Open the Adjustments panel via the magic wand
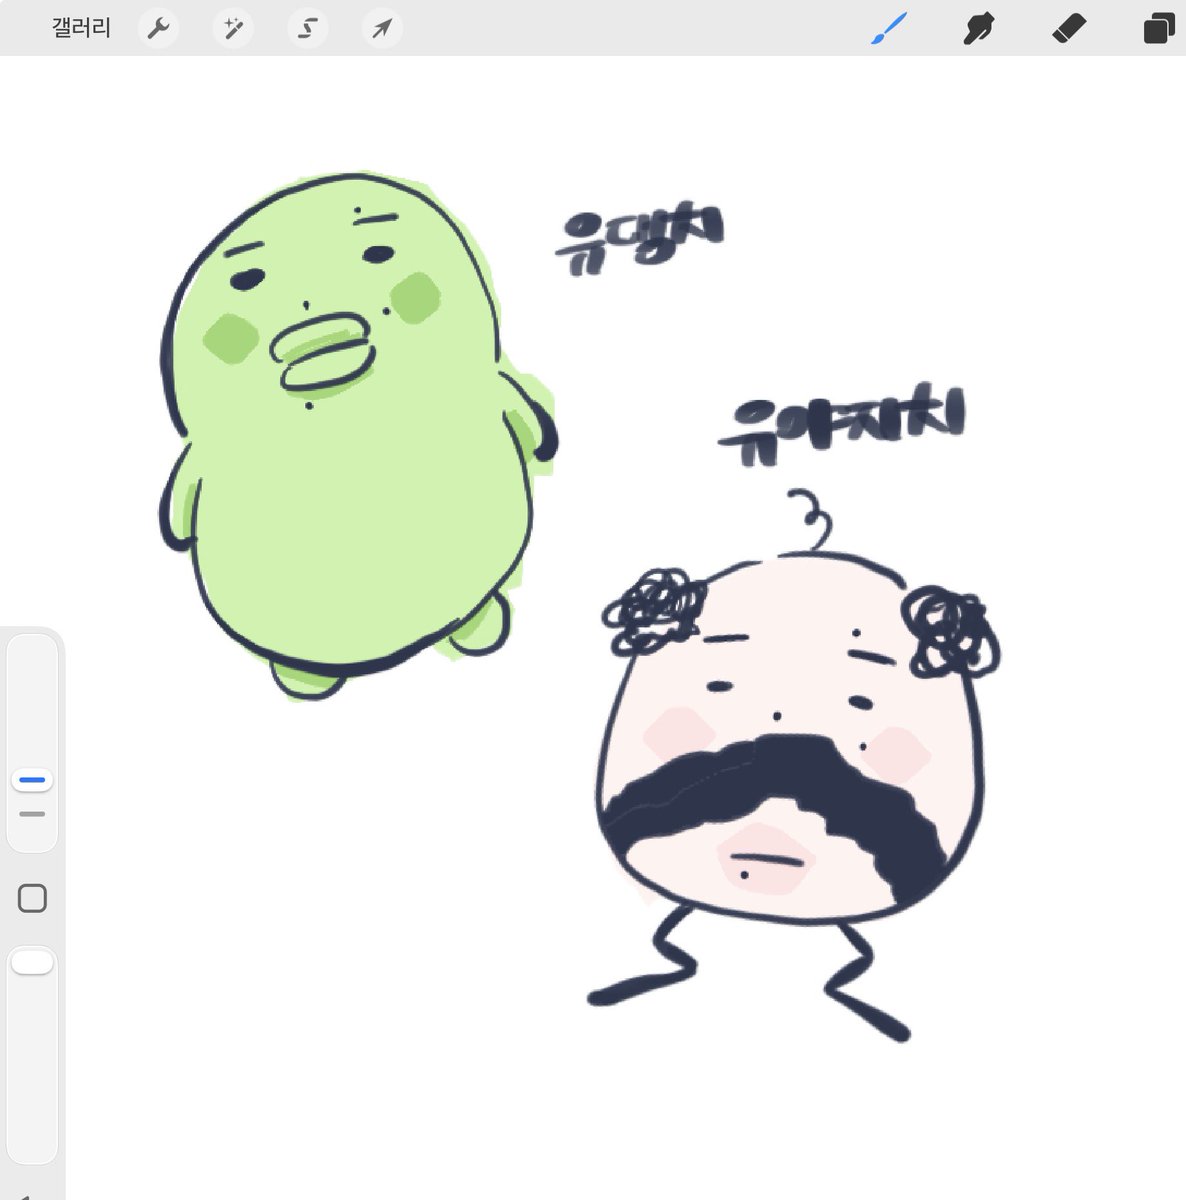 232,28
